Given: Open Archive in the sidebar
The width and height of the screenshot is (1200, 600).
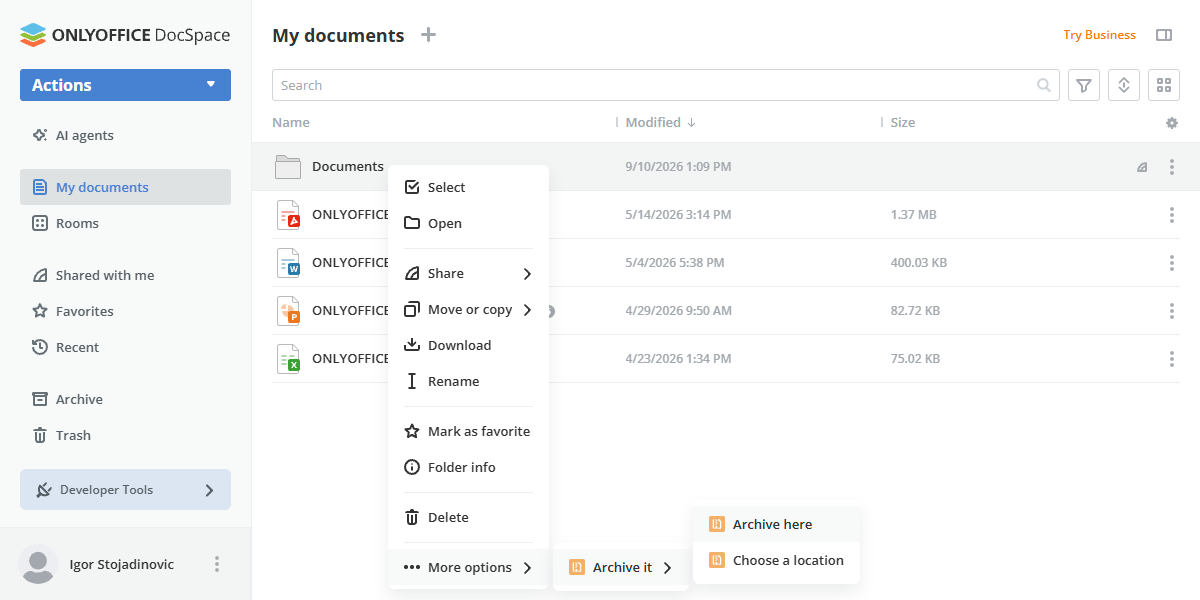Looking at the screenshot, I should coord(125,399).
